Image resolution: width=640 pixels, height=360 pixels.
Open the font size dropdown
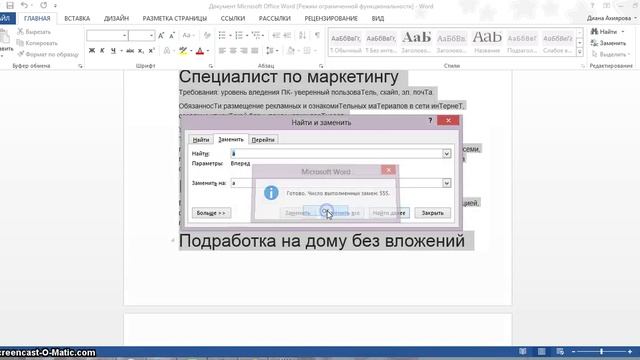(x=151, y=36)
